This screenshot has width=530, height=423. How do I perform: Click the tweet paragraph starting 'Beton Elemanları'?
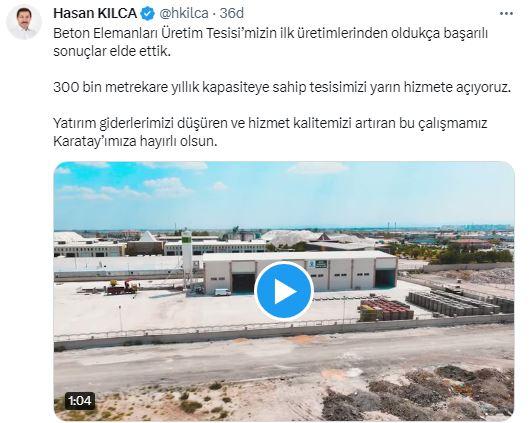[x=270, y=42]
